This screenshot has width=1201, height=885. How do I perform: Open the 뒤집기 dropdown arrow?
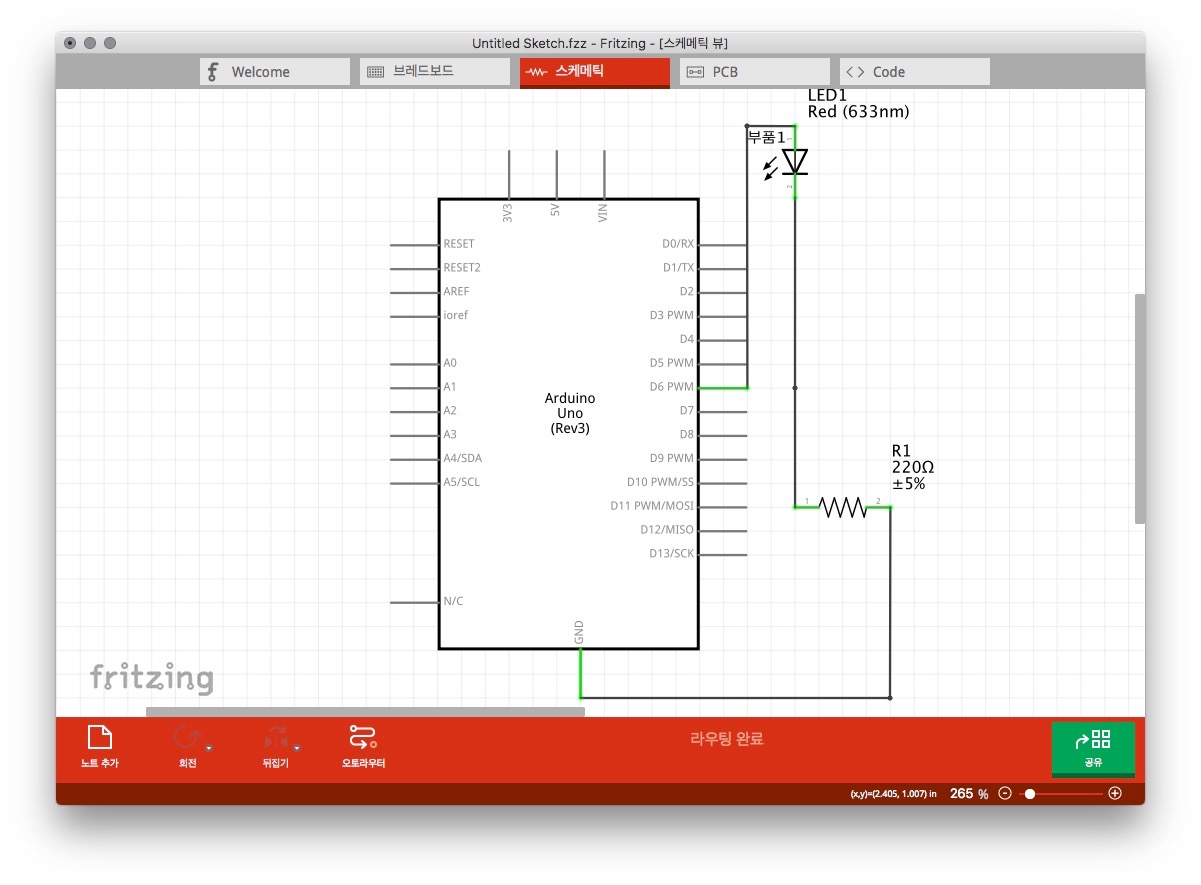[297, 747]
